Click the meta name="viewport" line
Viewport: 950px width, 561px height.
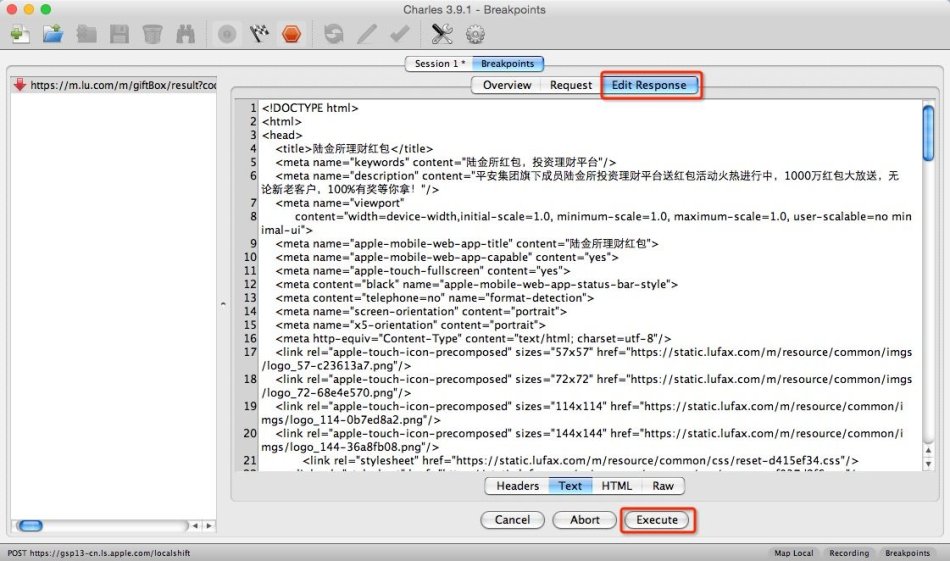click(x=340, y=203)
